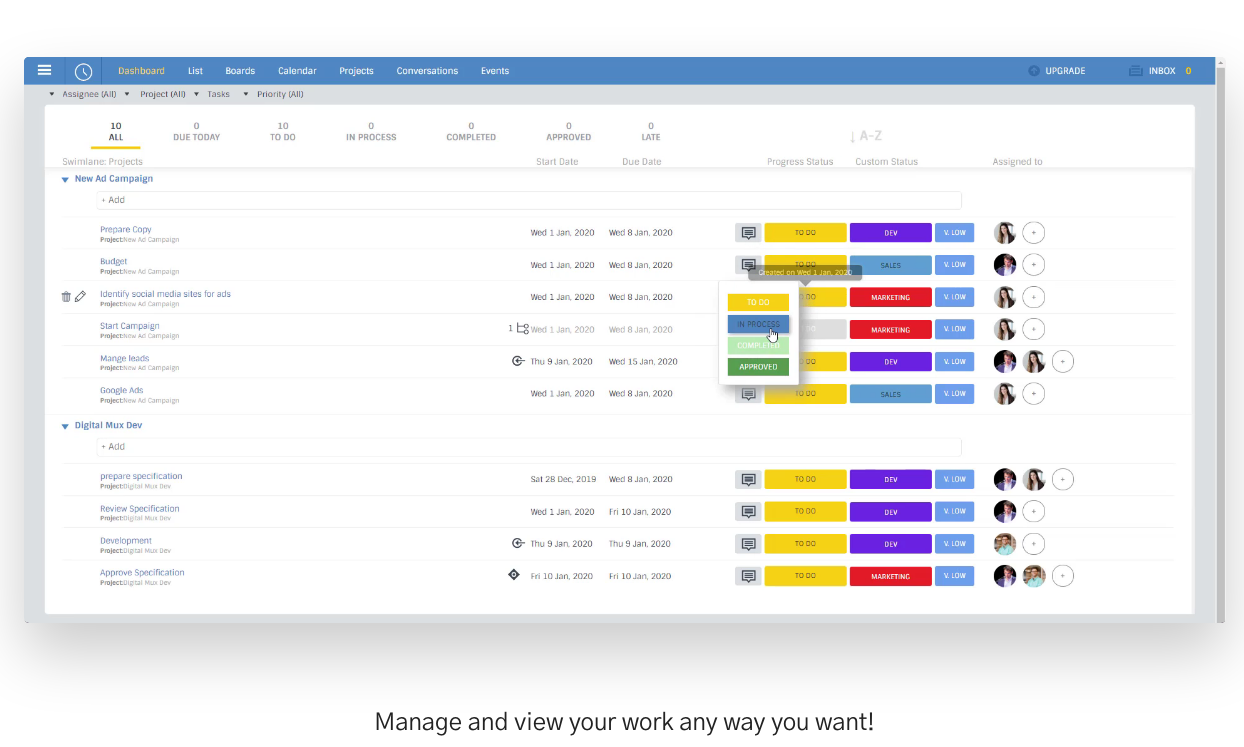Select IN PROCESS from the status popup
Screen dimensions: 1244x747
point(758,324)
